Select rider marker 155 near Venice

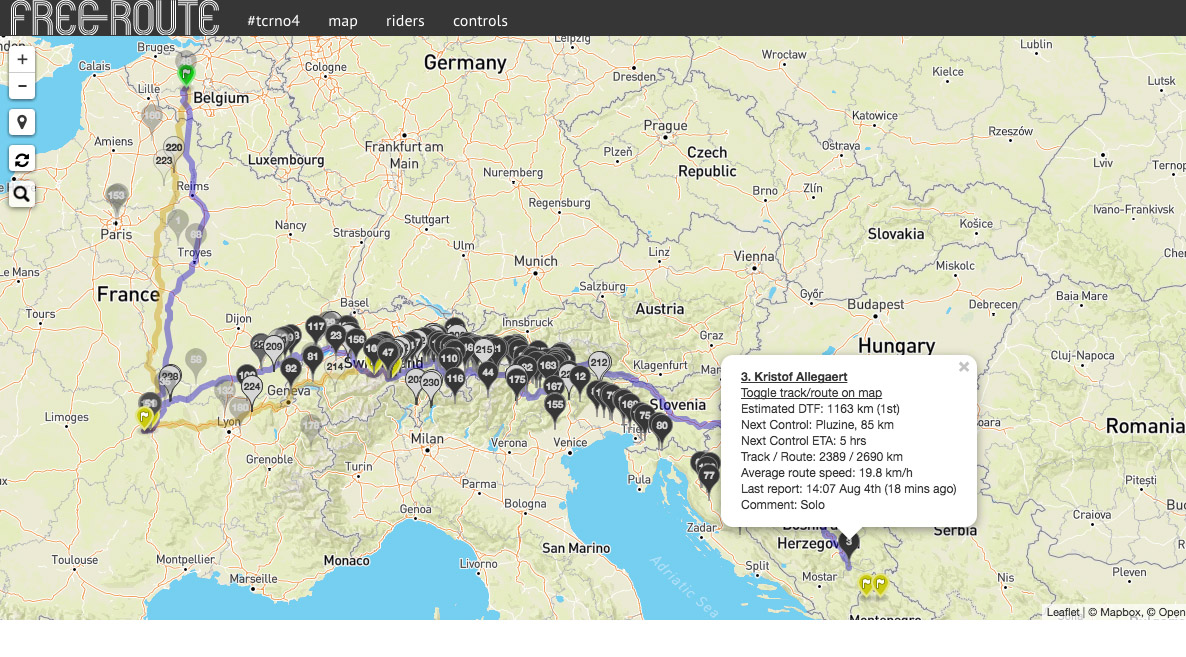tap(555, 406)
